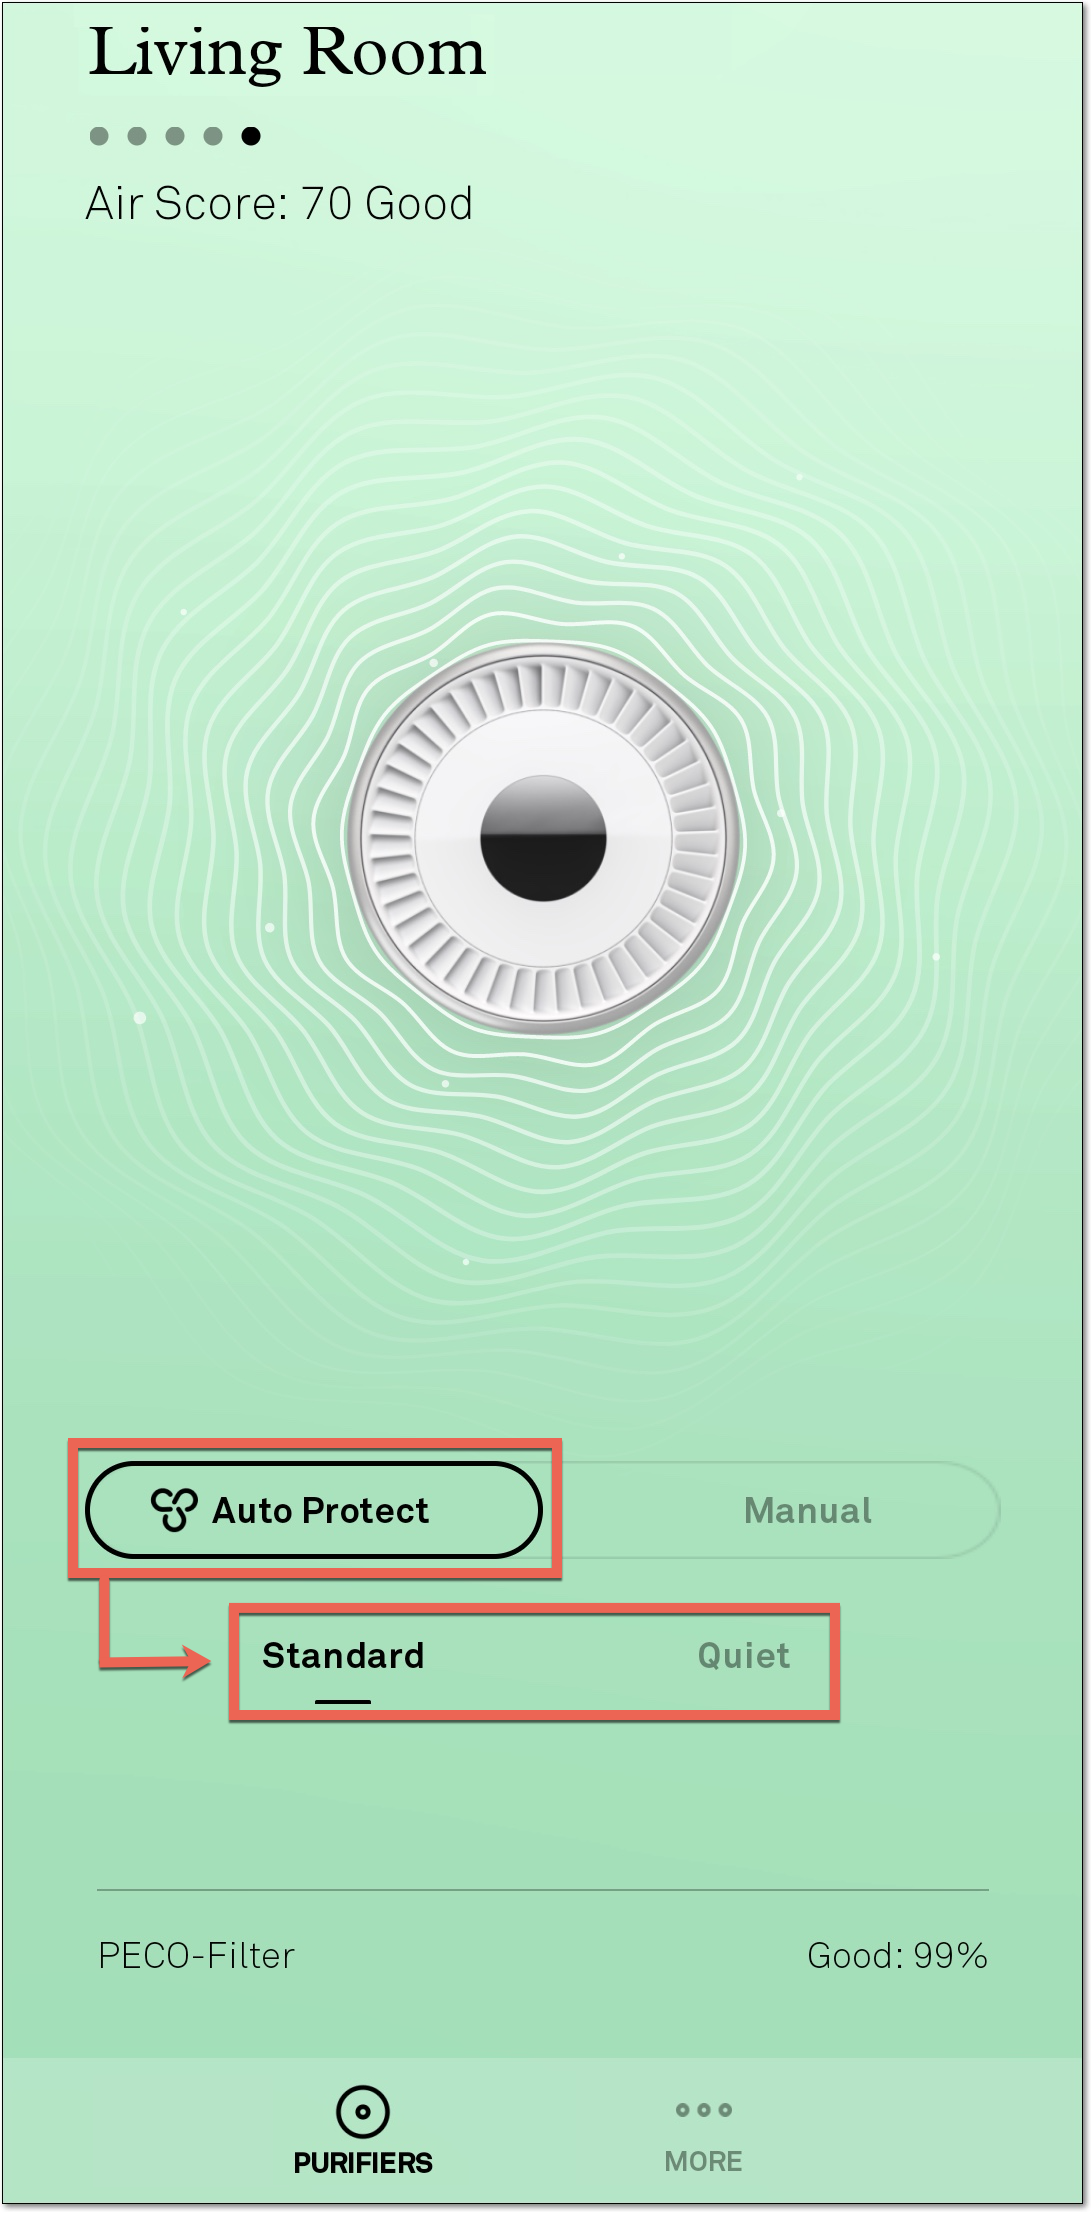Viewport: 1092px width, 2214px height.
Task: Enable Auto Protect mode
Action: 315,1510
